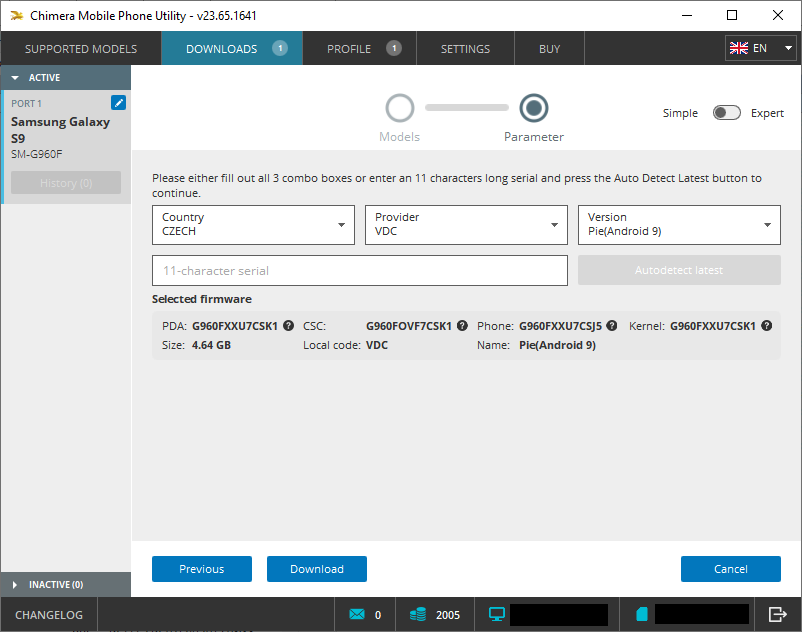Click the Download button
The width and height of the screenshot is (802, 632).
(317, 569)
